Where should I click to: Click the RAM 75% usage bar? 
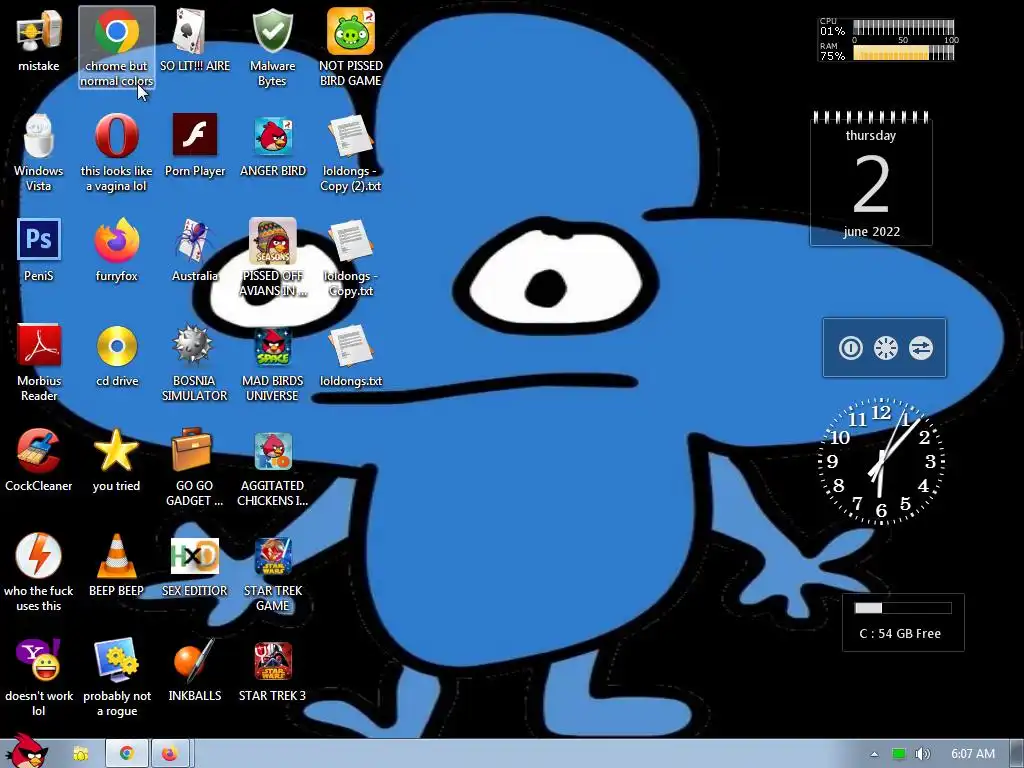pyautogui.click(x=903, y=53)
